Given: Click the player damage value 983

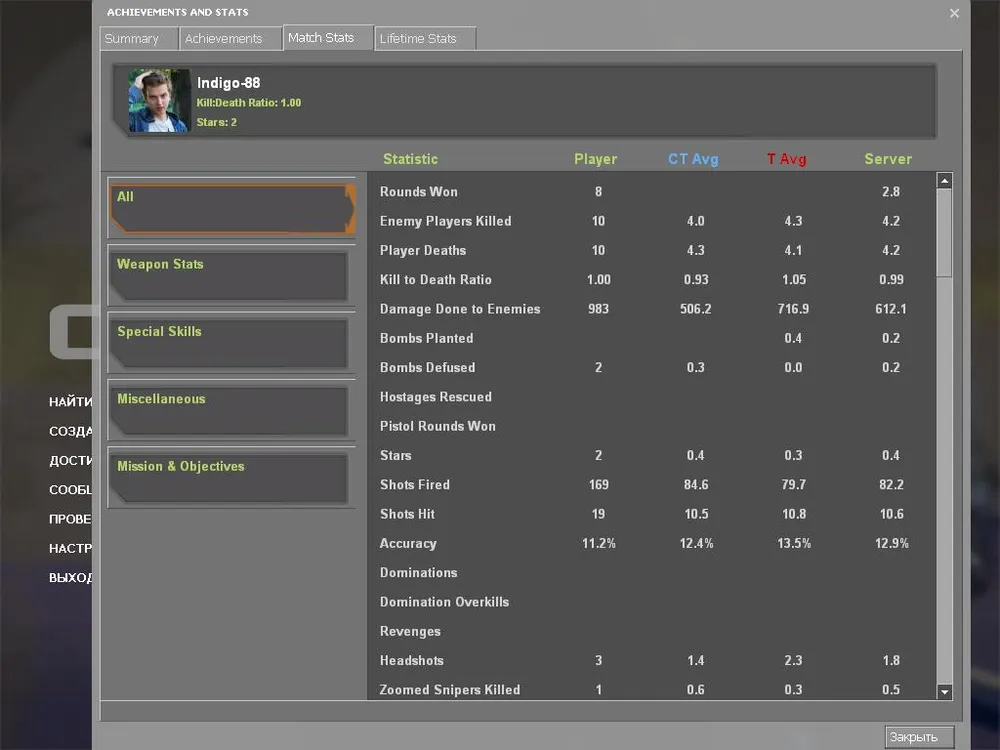Looking at the screenshot, I should (598, 309).
